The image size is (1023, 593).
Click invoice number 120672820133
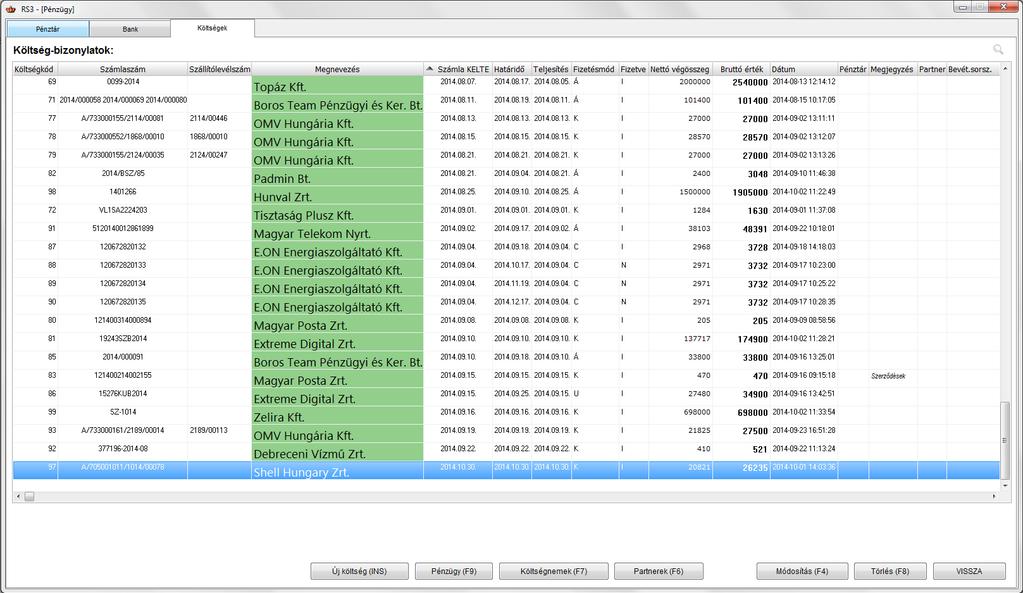pyautogui.click(x=123, y=266)
